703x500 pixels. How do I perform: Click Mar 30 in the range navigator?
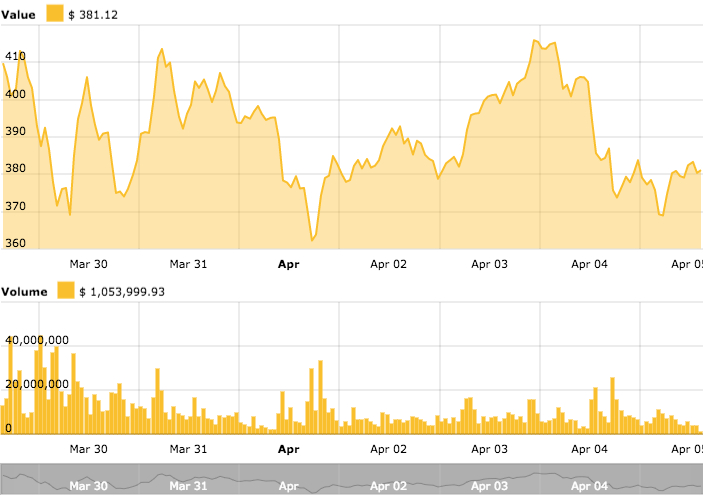tap(89, 486)
